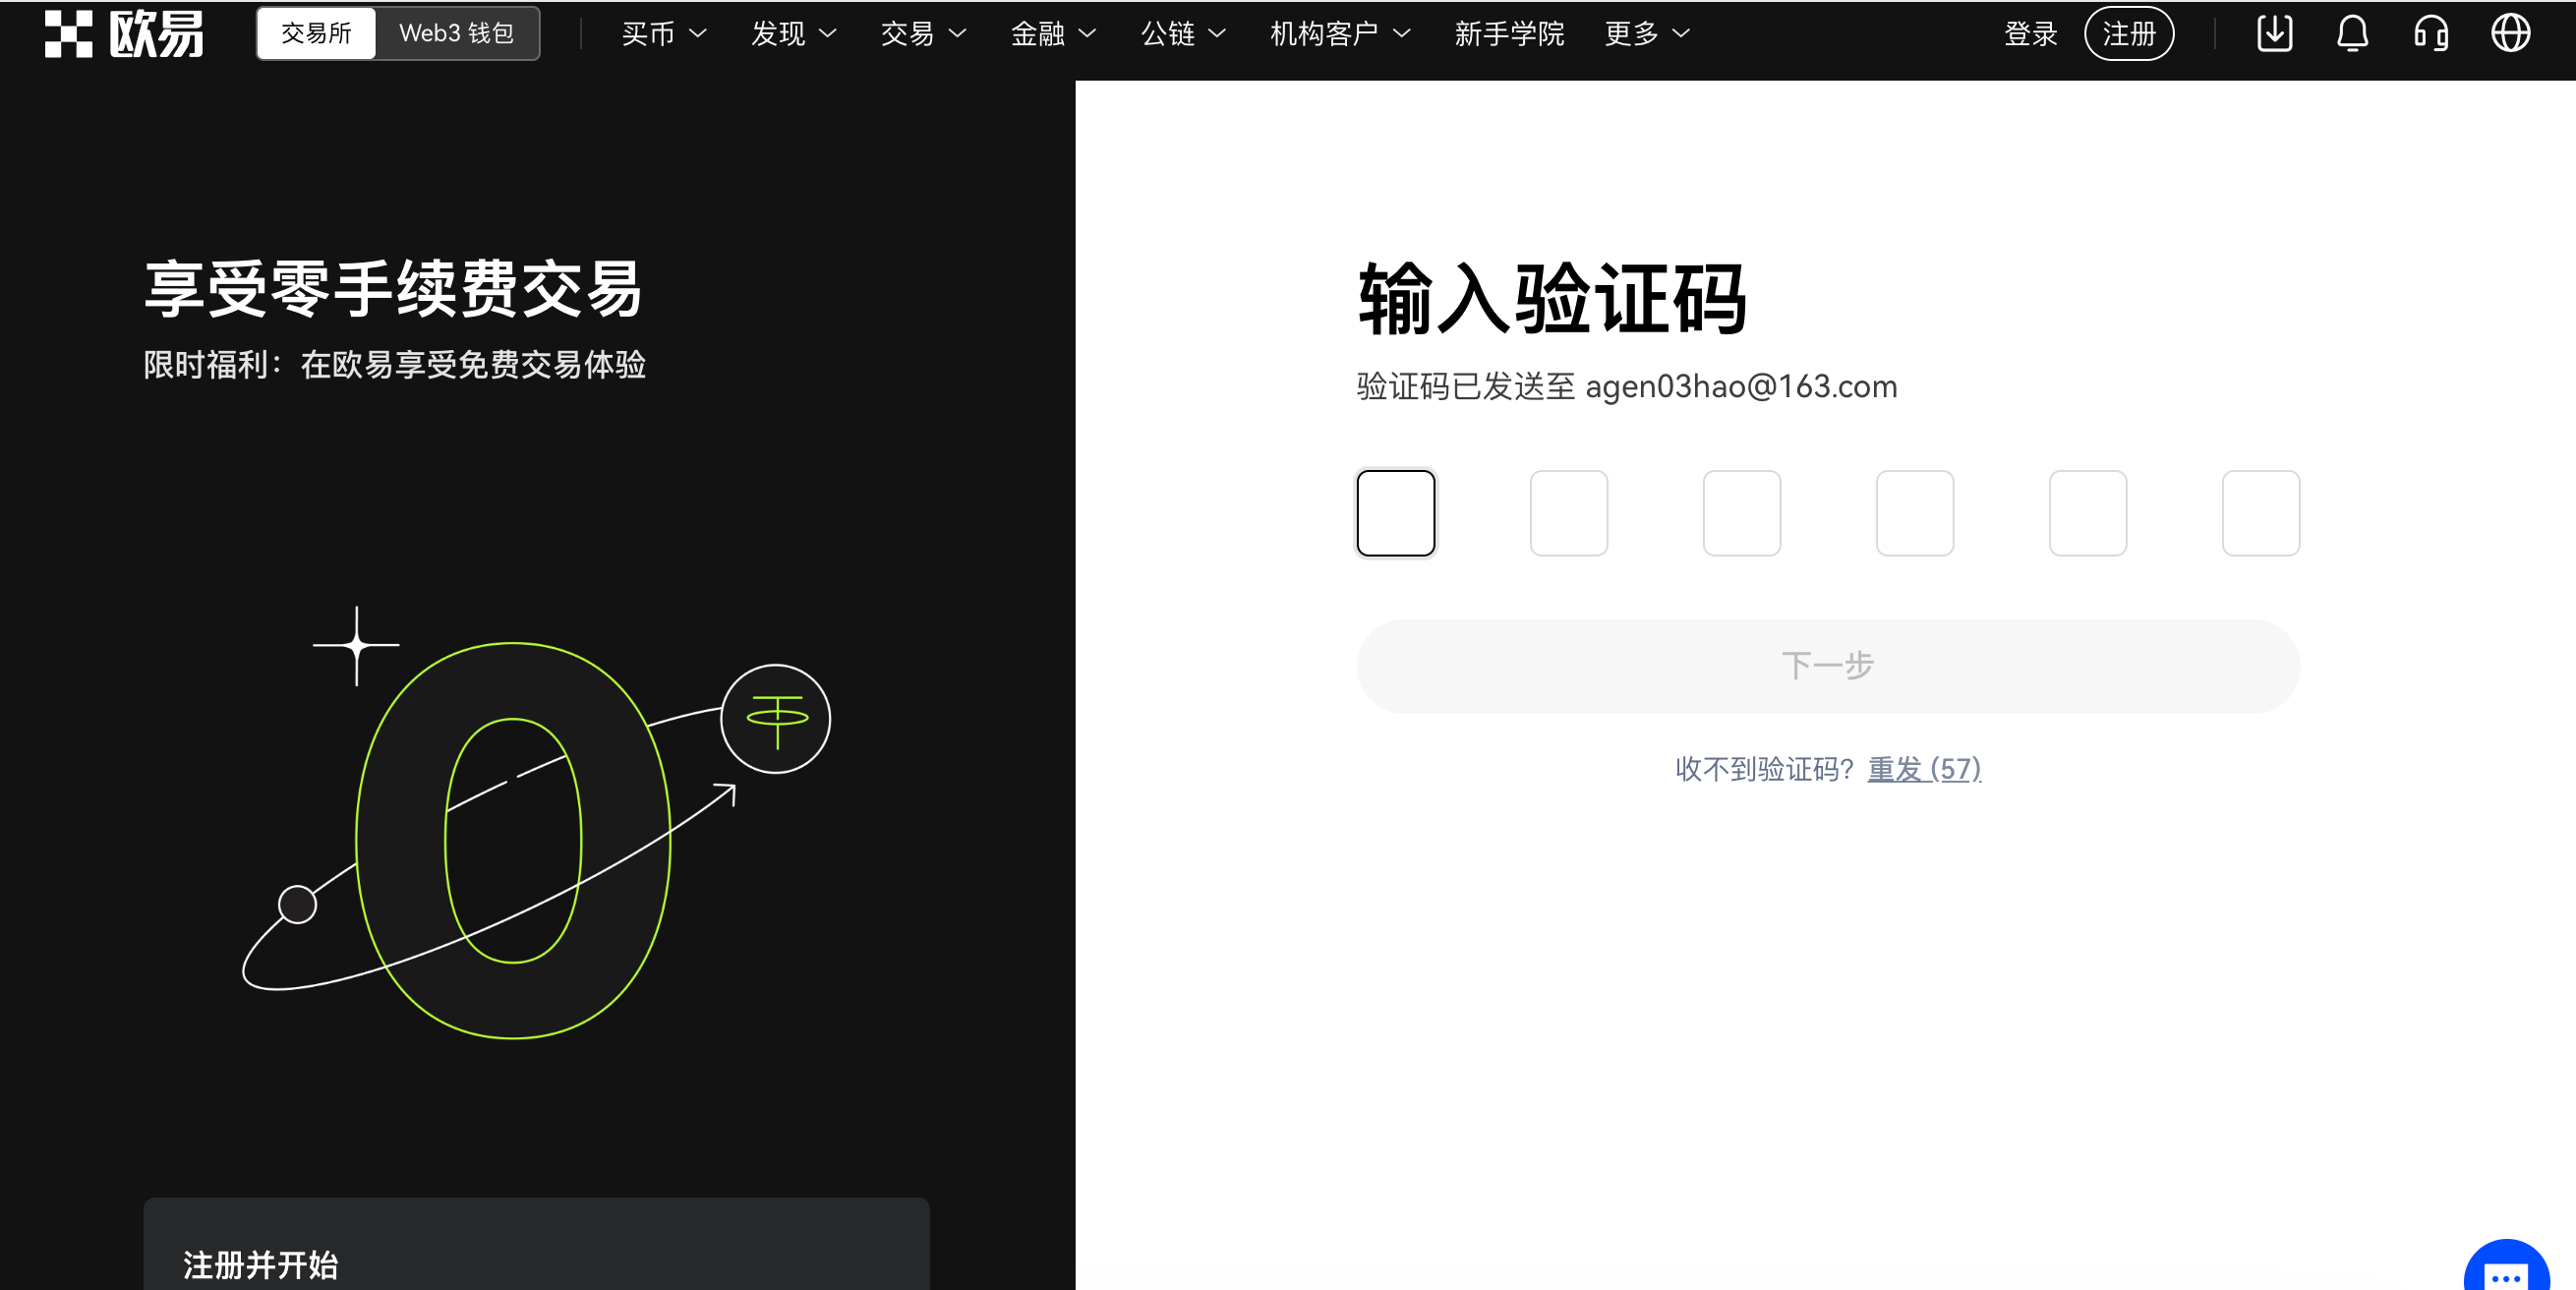Click 重发 to resend verification code
Image resolution: width=2576 pixels, height=1290 pixels.
click(1924, 769)
